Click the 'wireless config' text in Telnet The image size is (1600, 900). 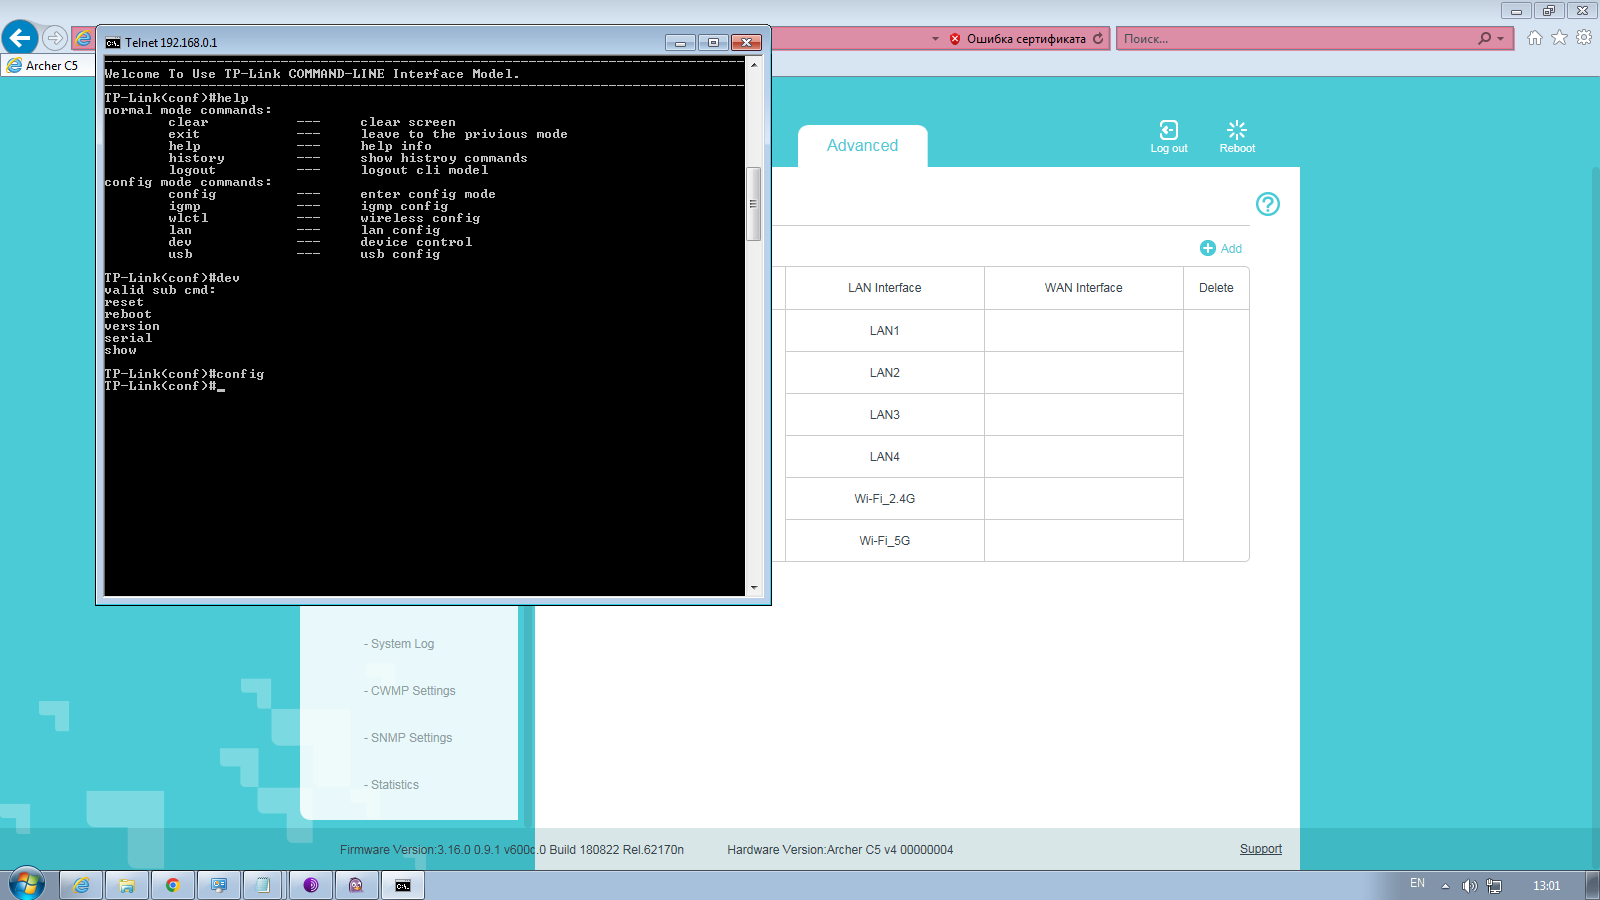pos(420,218)
